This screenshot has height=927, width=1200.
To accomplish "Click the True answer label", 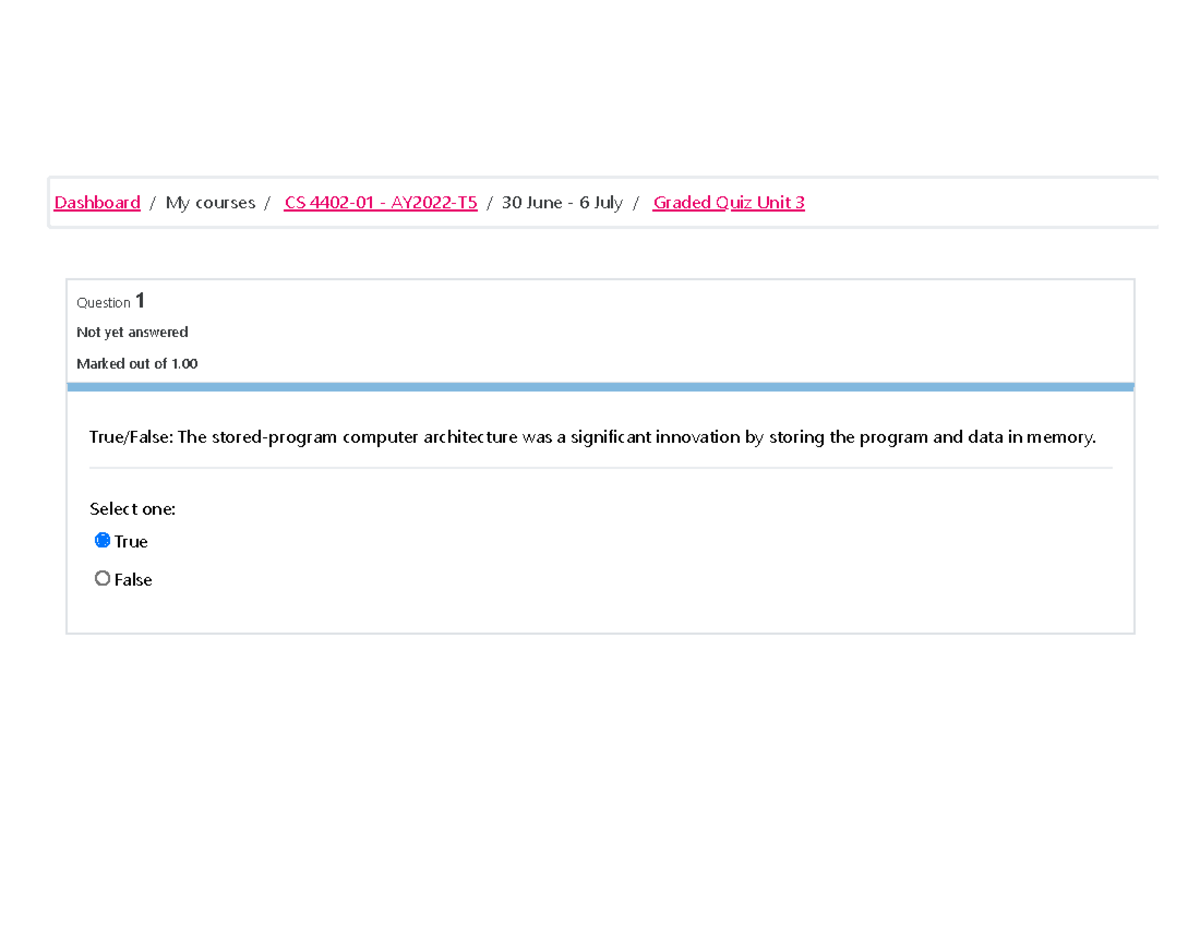I will pyautogui.click(x=131, y=541).
